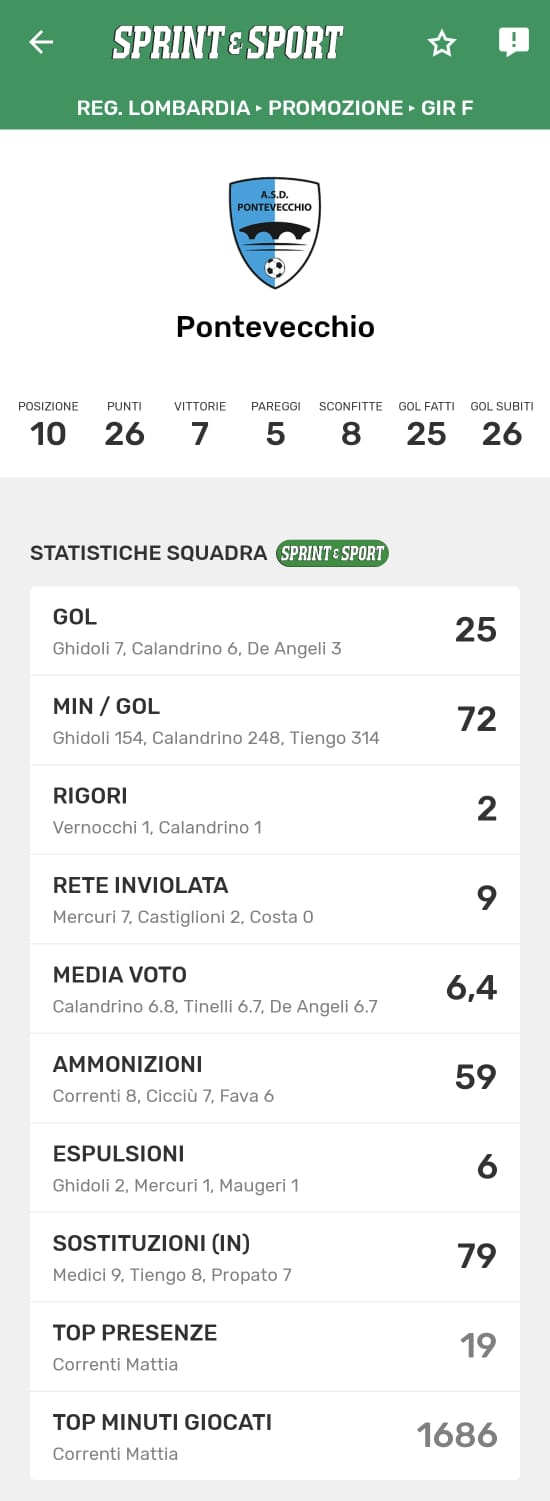550x1501 pixels.
Task: Open the TOP PRESENZE row
Action: (x=275, y=1347)
